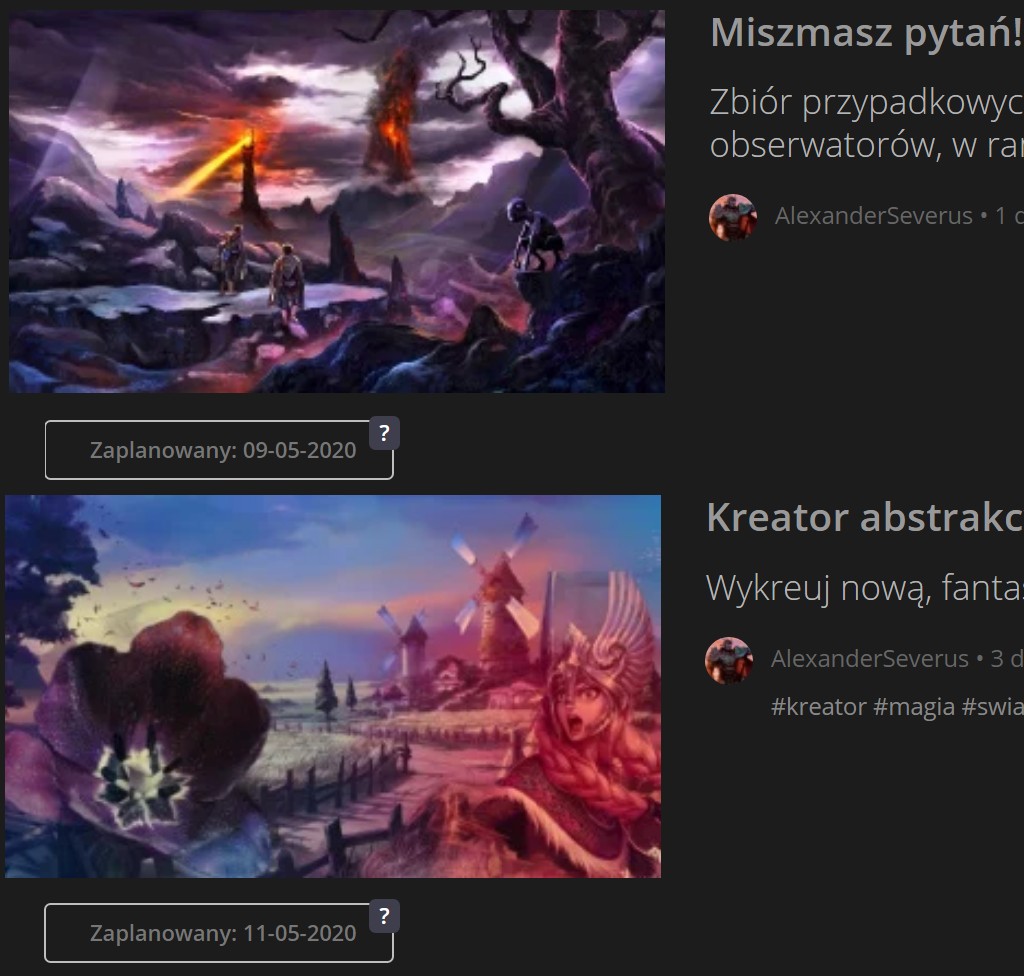Click AlexanderSeverus avatar on the Miszmasz quiz
This screenshot has width=1024, height=976.
733,218
